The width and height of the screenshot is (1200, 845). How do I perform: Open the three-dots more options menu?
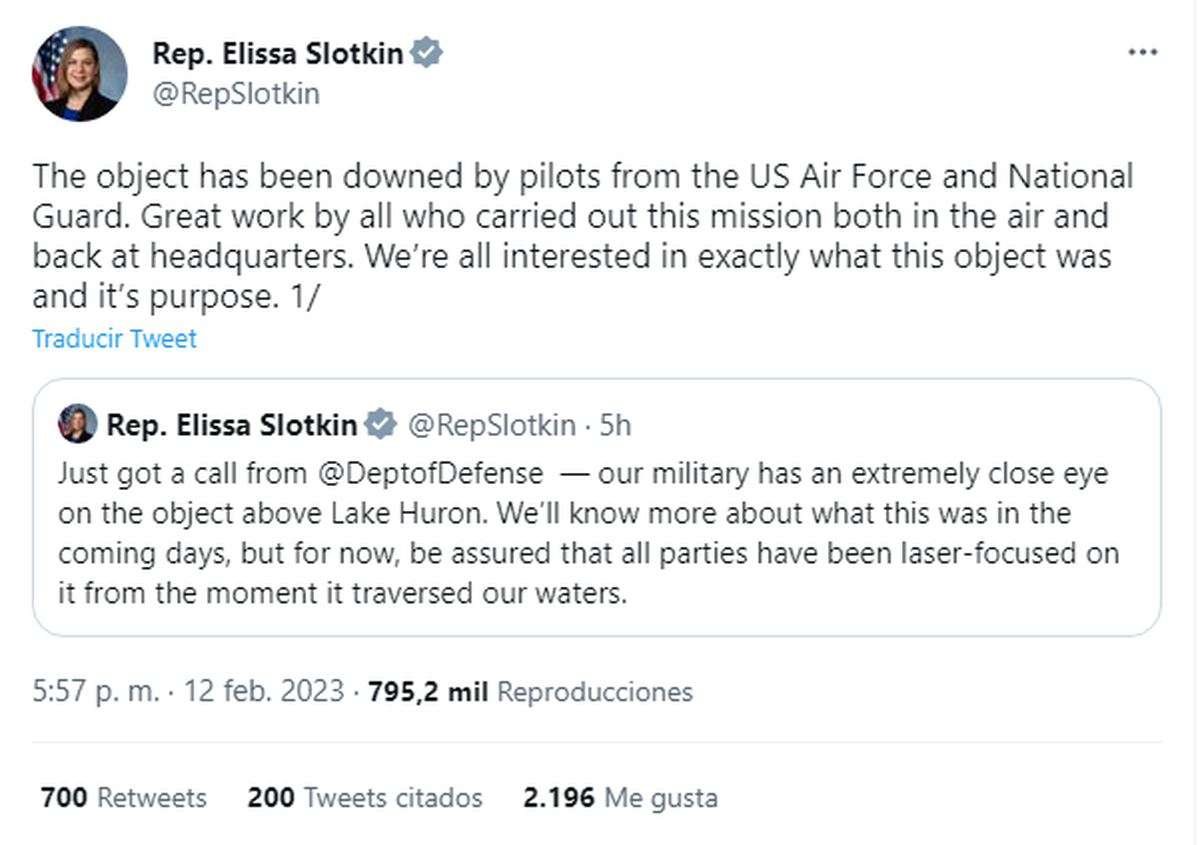(1142, 53)
